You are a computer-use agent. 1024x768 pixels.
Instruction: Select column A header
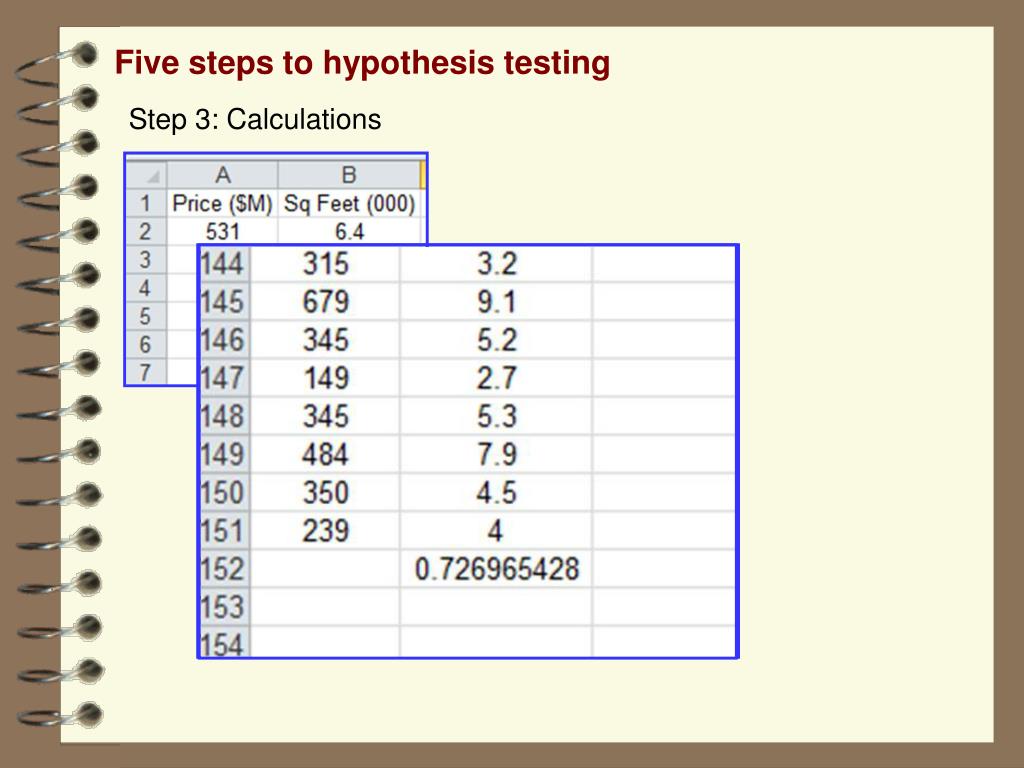point(223,175)
